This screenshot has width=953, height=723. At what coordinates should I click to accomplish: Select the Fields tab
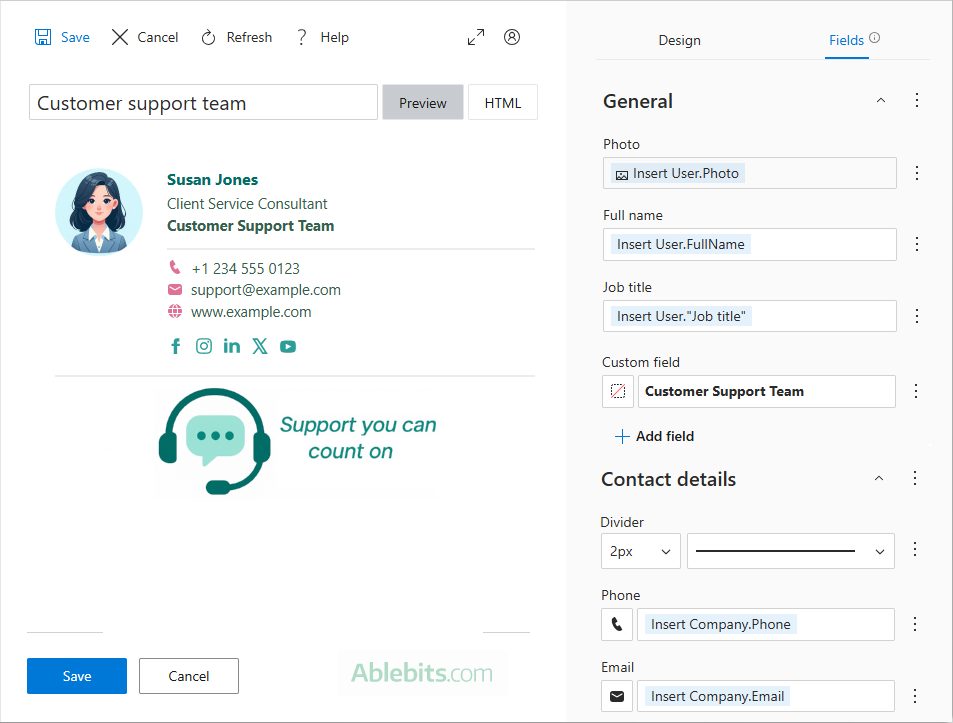tap(847, 41)
